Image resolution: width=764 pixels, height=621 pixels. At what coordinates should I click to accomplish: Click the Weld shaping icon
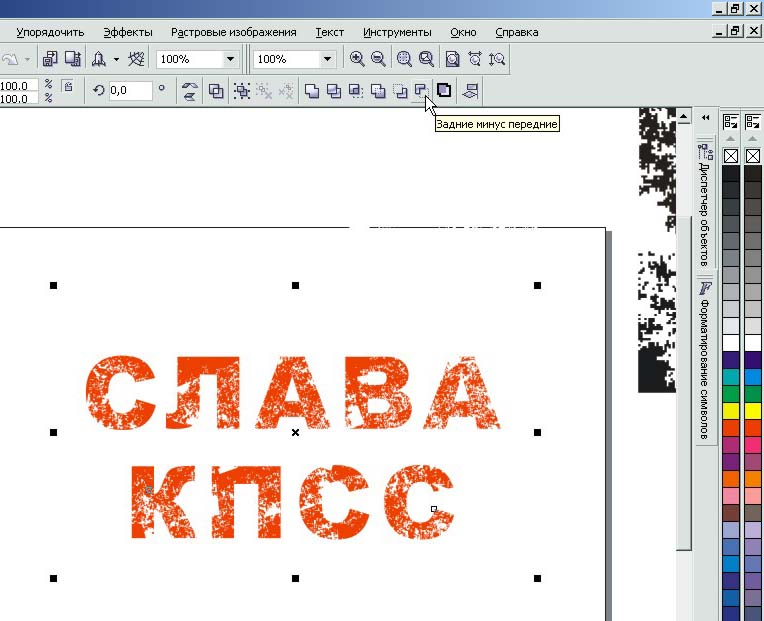(x=311, y=91)
